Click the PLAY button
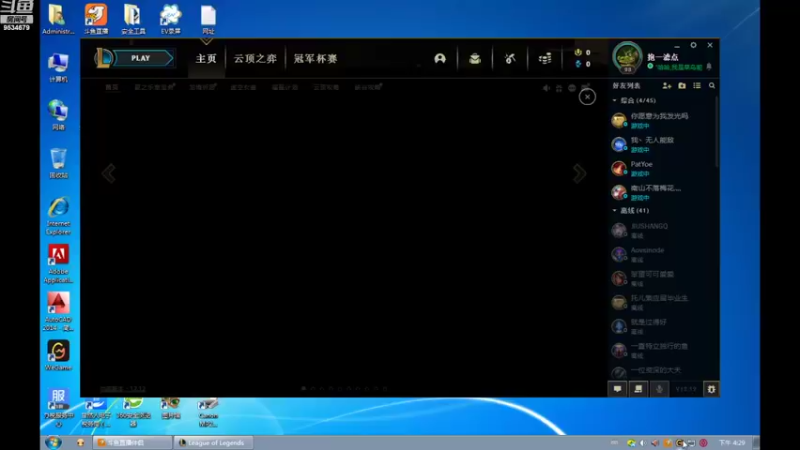This screenshot has width=800, height=450. 140,58
